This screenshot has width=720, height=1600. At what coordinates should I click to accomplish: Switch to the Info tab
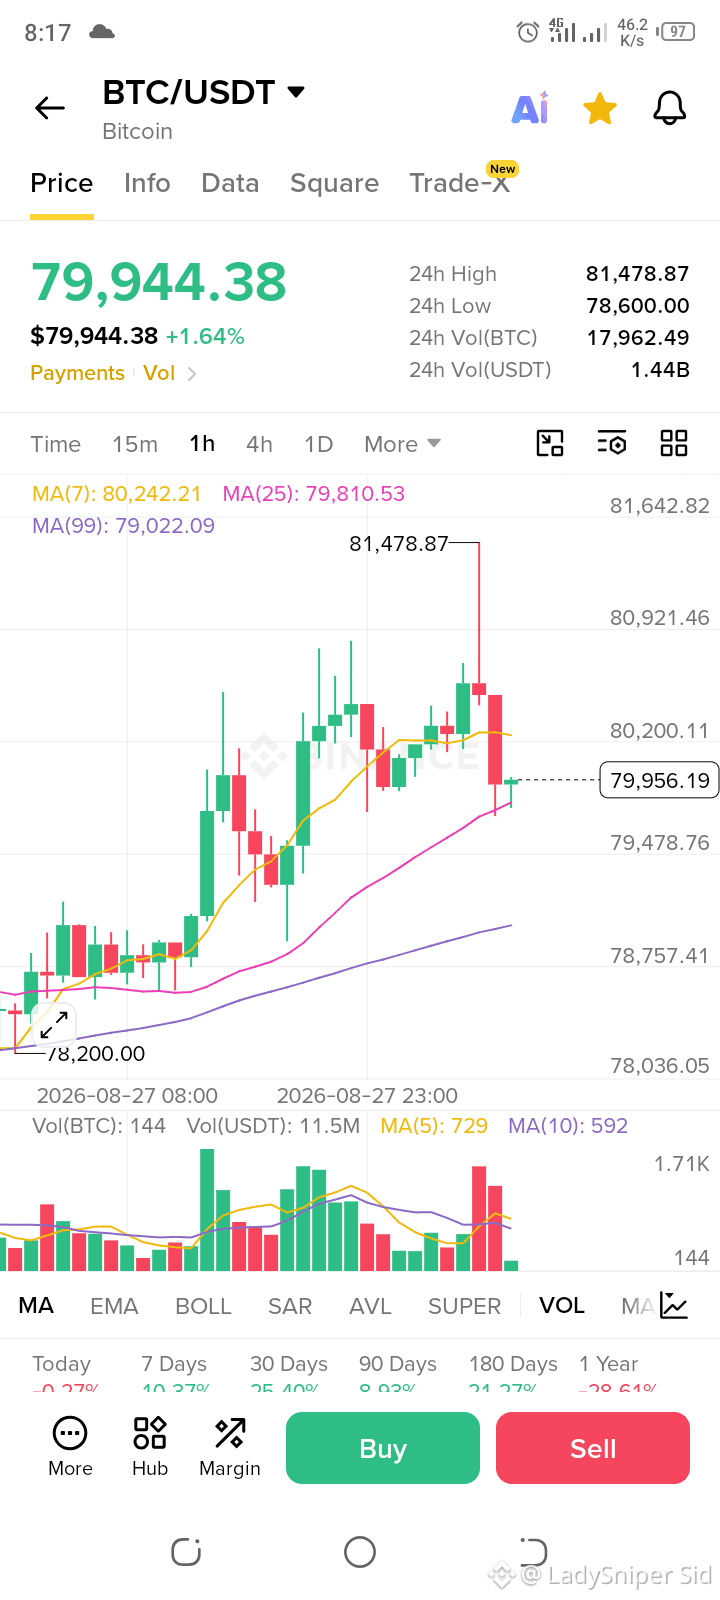147,183
